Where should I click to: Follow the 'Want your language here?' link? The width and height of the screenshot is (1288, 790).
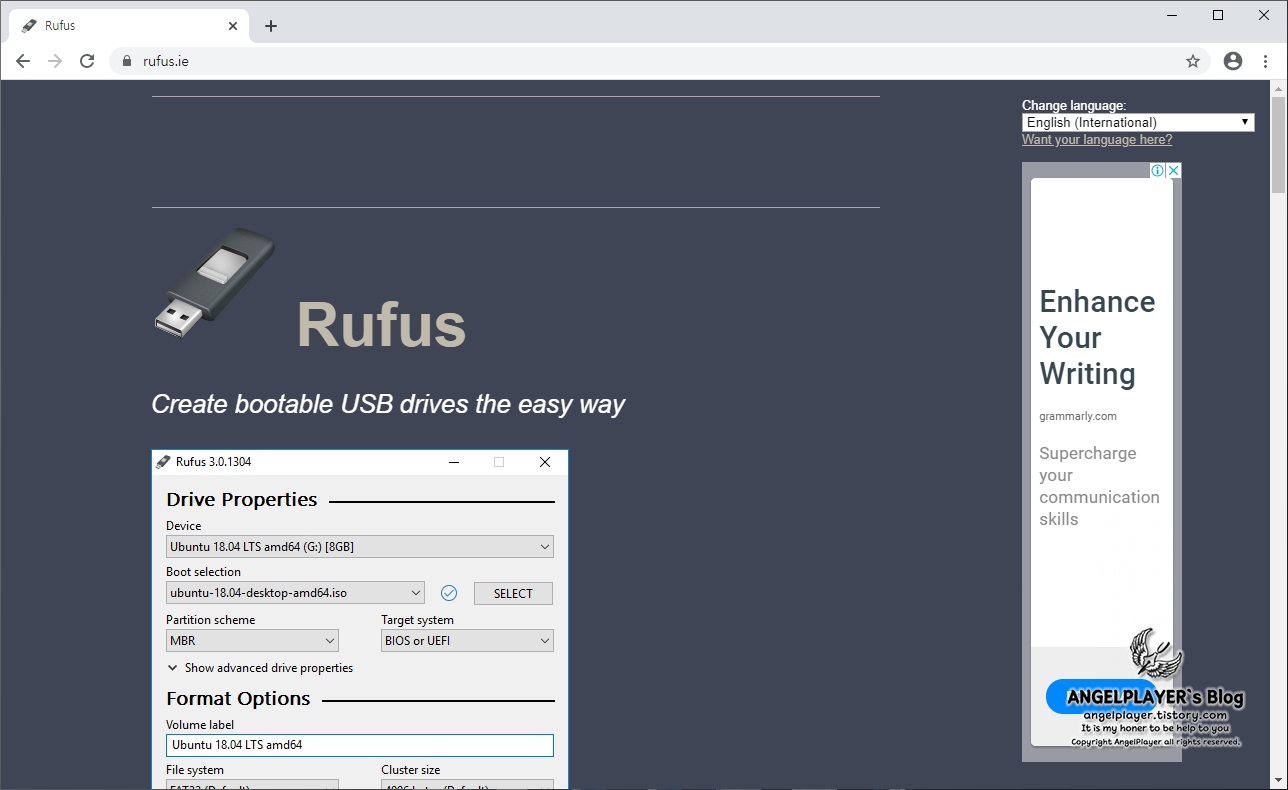[1097, 140]
